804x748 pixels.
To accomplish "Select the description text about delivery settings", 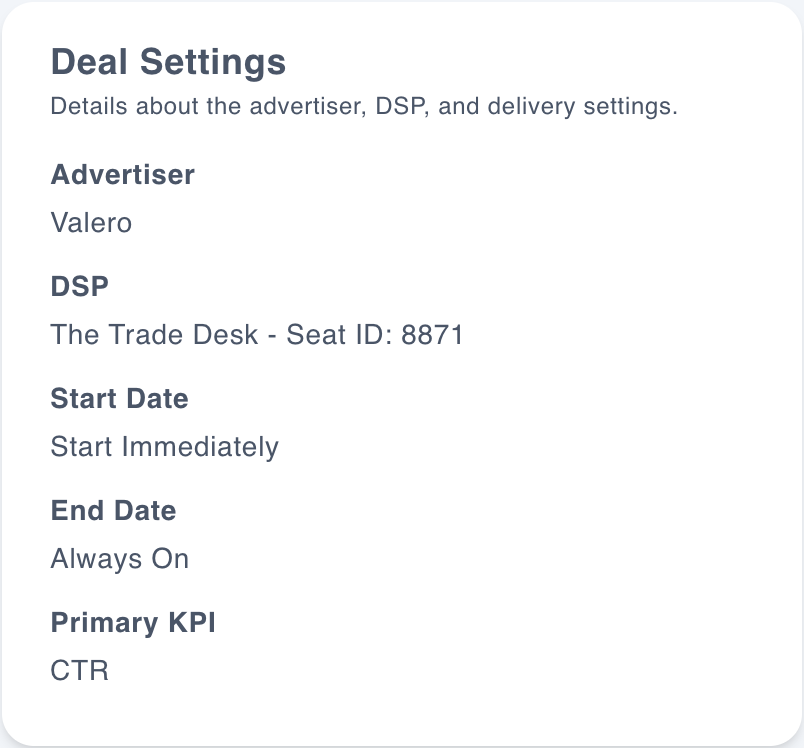I will click(364, 107).
